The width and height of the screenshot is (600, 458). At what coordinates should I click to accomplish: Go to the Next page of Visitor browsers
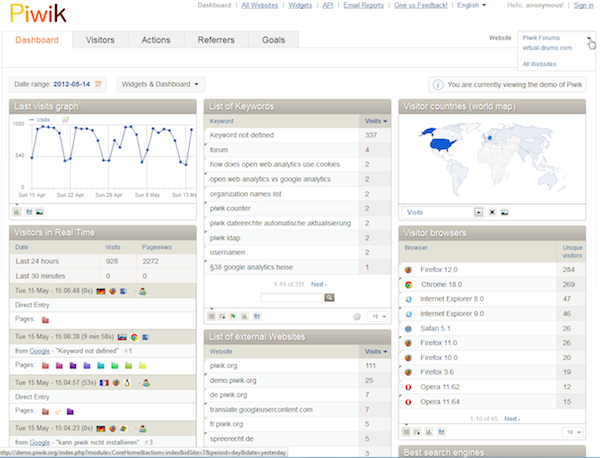coord(512,419)
